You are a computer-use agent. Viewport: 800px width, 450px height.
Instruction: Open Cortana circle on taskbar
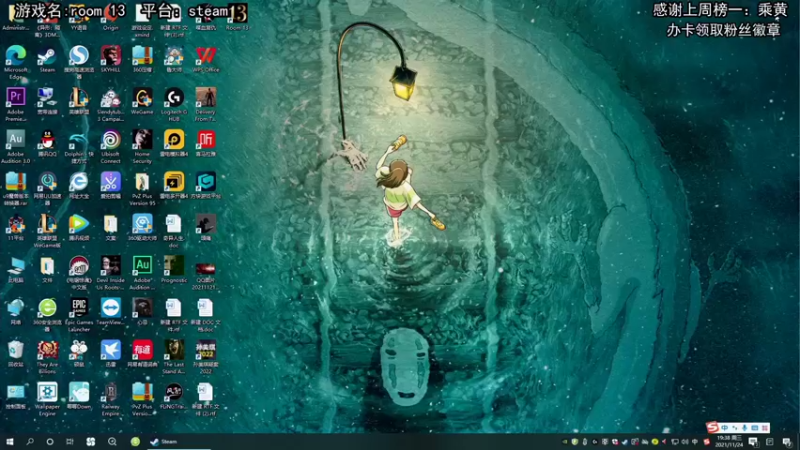[x=49, y=442]
